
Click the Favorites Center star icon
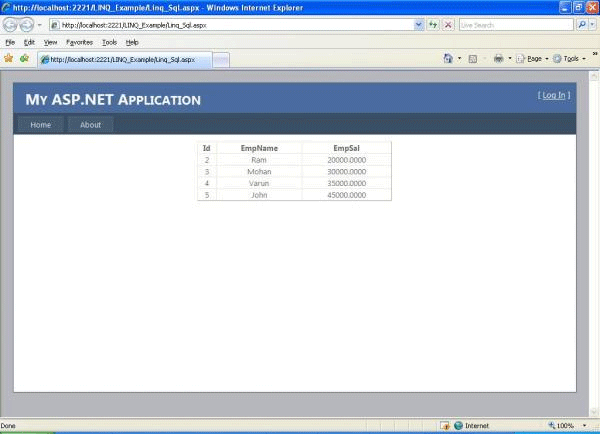(8, 59)
